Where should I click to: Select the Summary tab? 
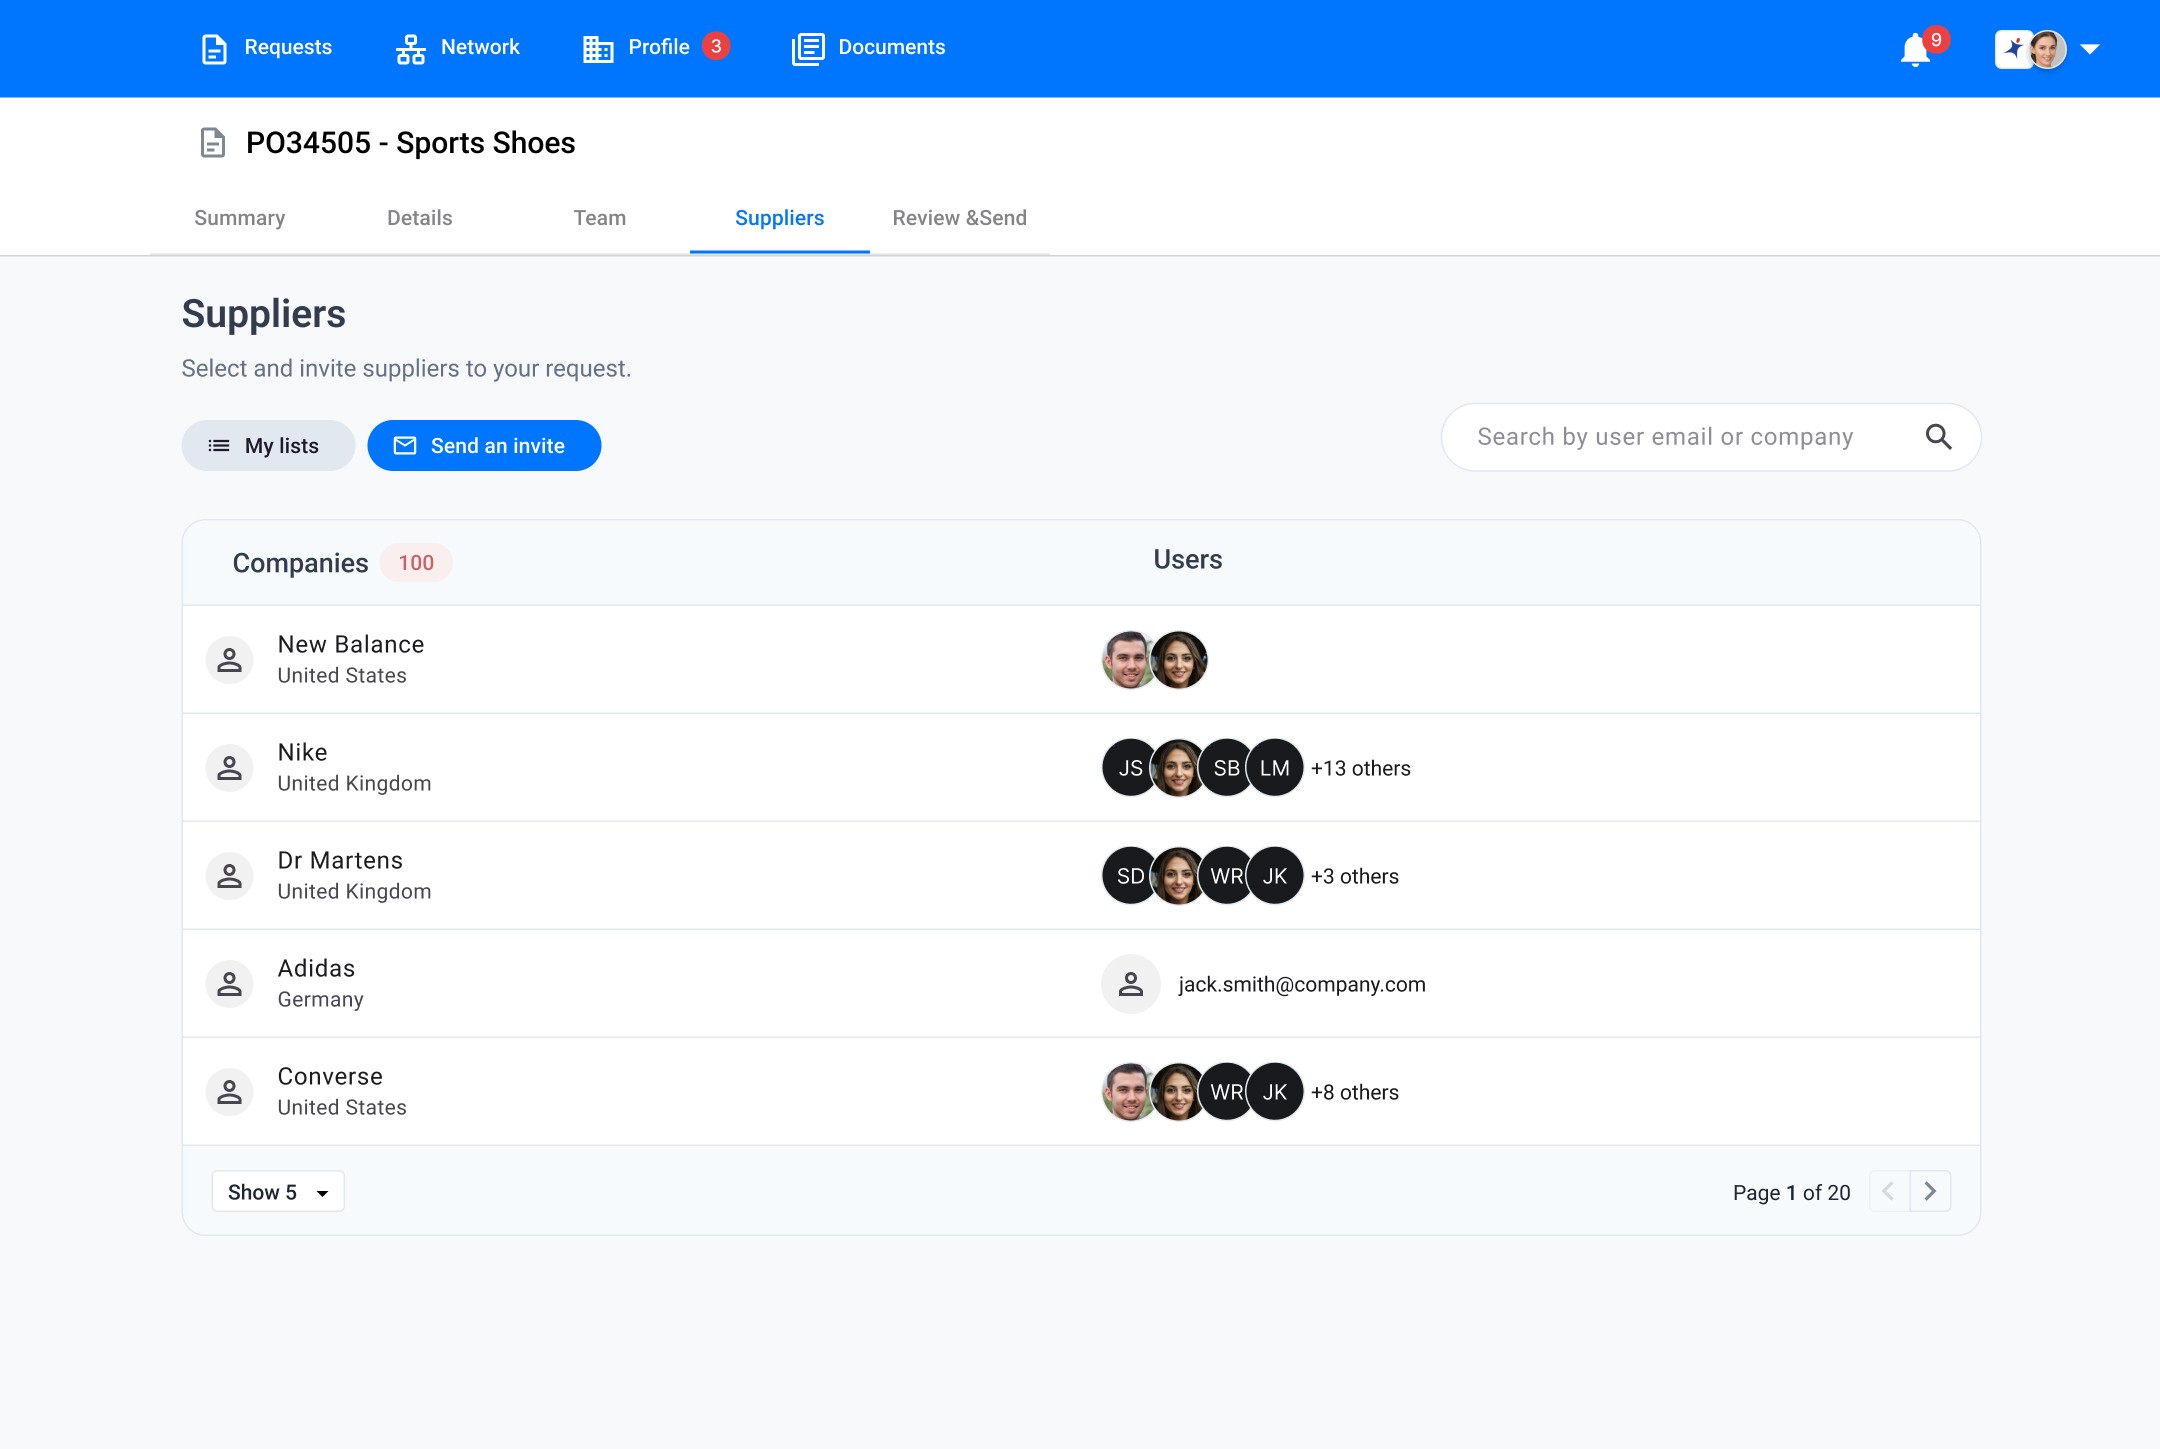(x=239, y=218)
